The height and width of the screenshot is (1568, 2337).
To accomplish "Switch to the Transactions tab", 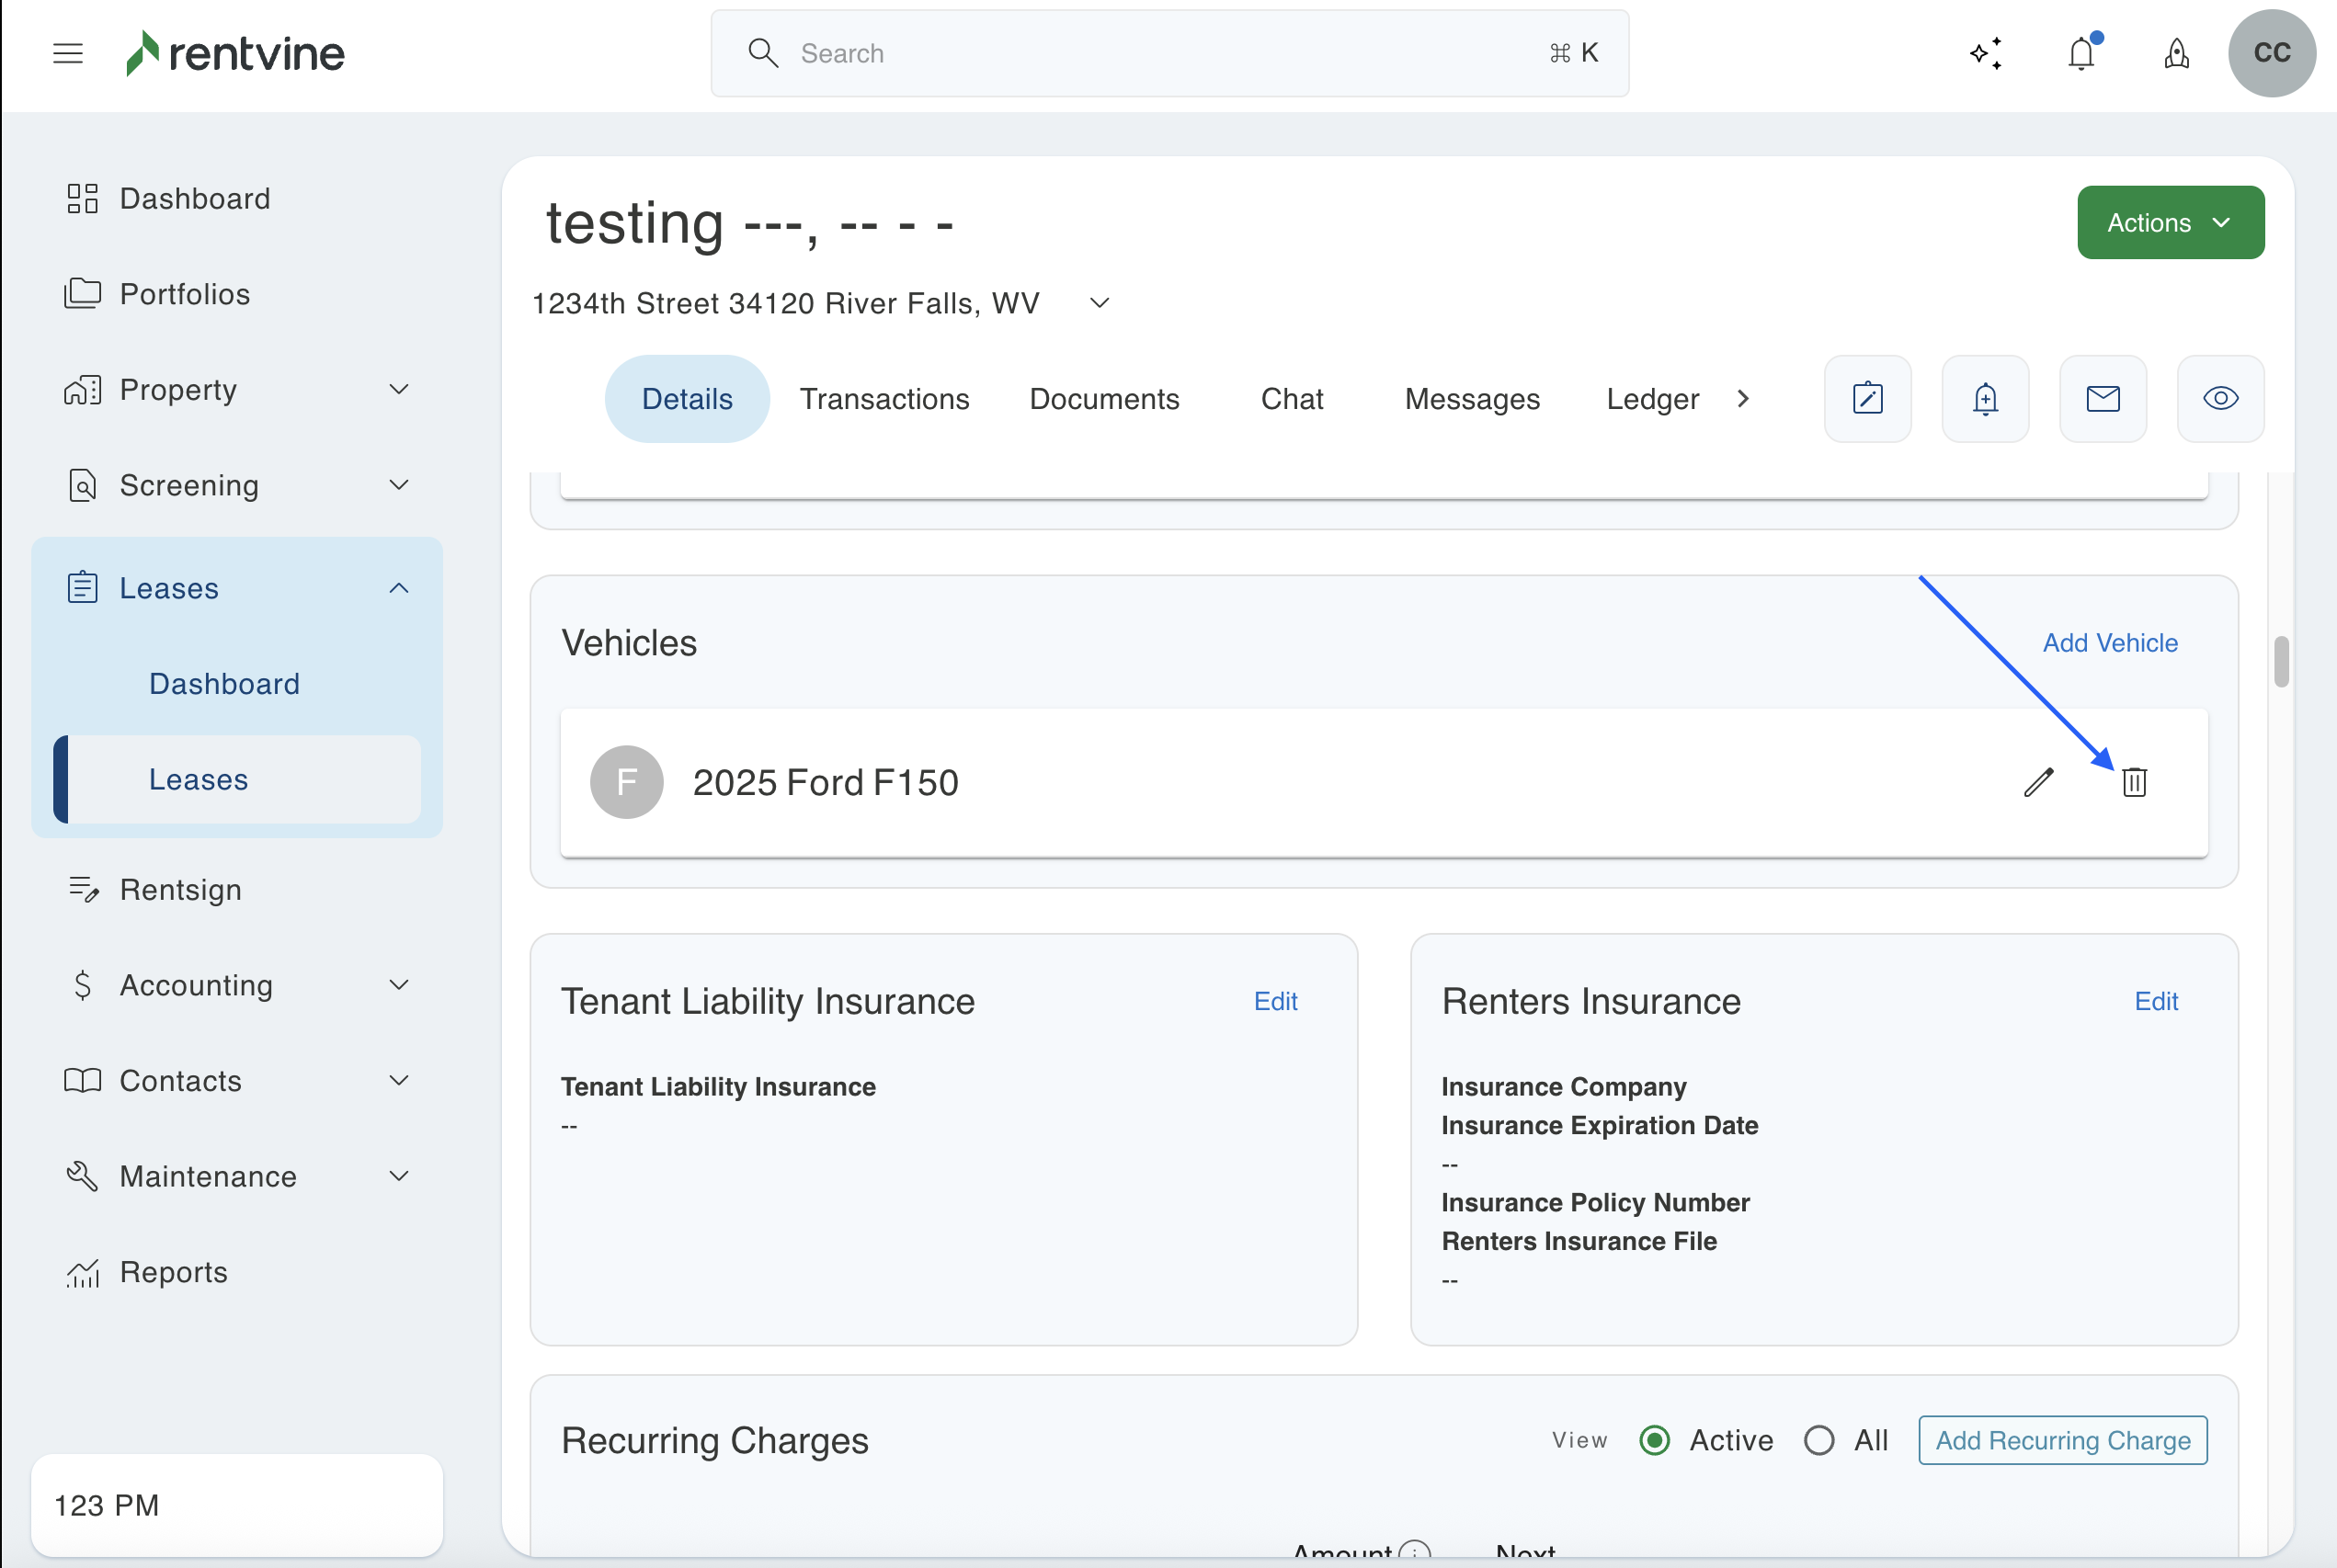I will pos(884,399).
